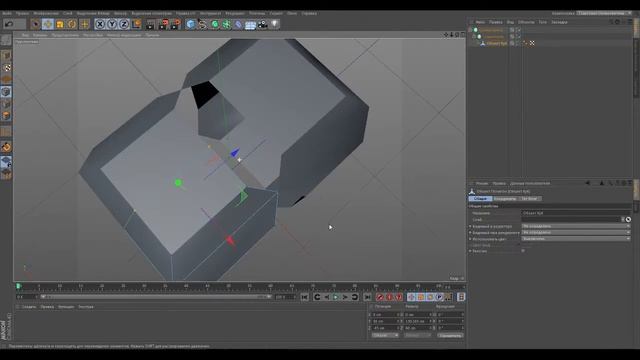Click the Floor scene object icon

[250, 24]
